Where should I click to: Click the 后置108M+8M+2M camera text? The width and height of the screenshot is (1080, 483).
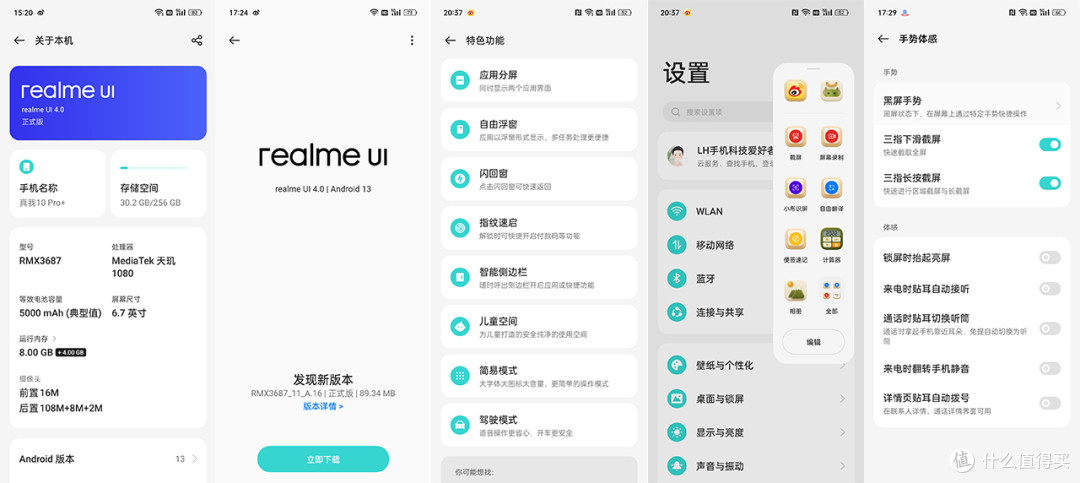(x=61, y=408)
